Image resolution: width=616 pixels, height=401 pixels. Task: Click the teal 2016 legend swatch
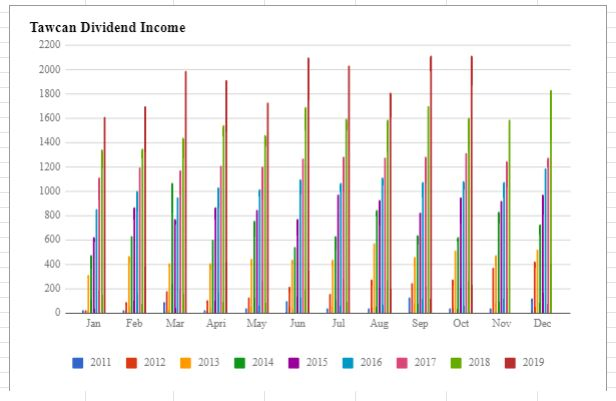click(x=348, y=362)
